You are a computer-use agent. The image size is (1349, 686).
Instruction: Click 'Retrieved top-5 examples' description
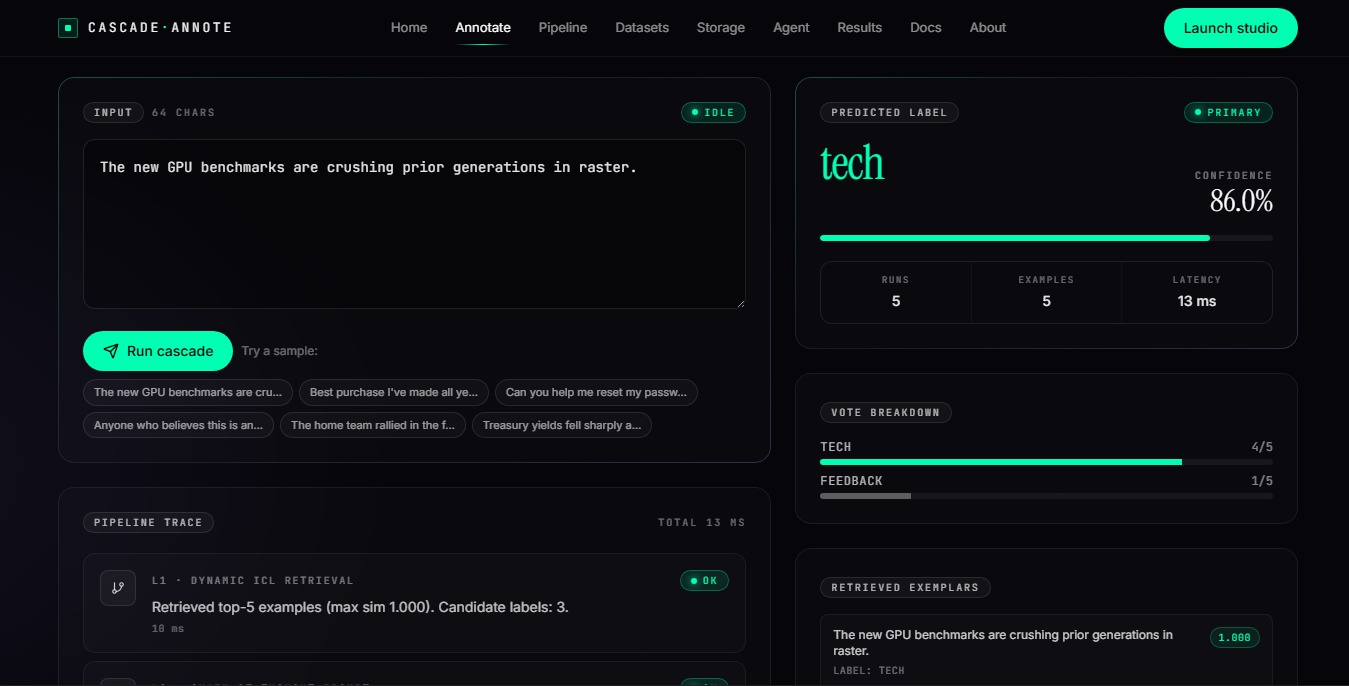(x=360, y=607)
